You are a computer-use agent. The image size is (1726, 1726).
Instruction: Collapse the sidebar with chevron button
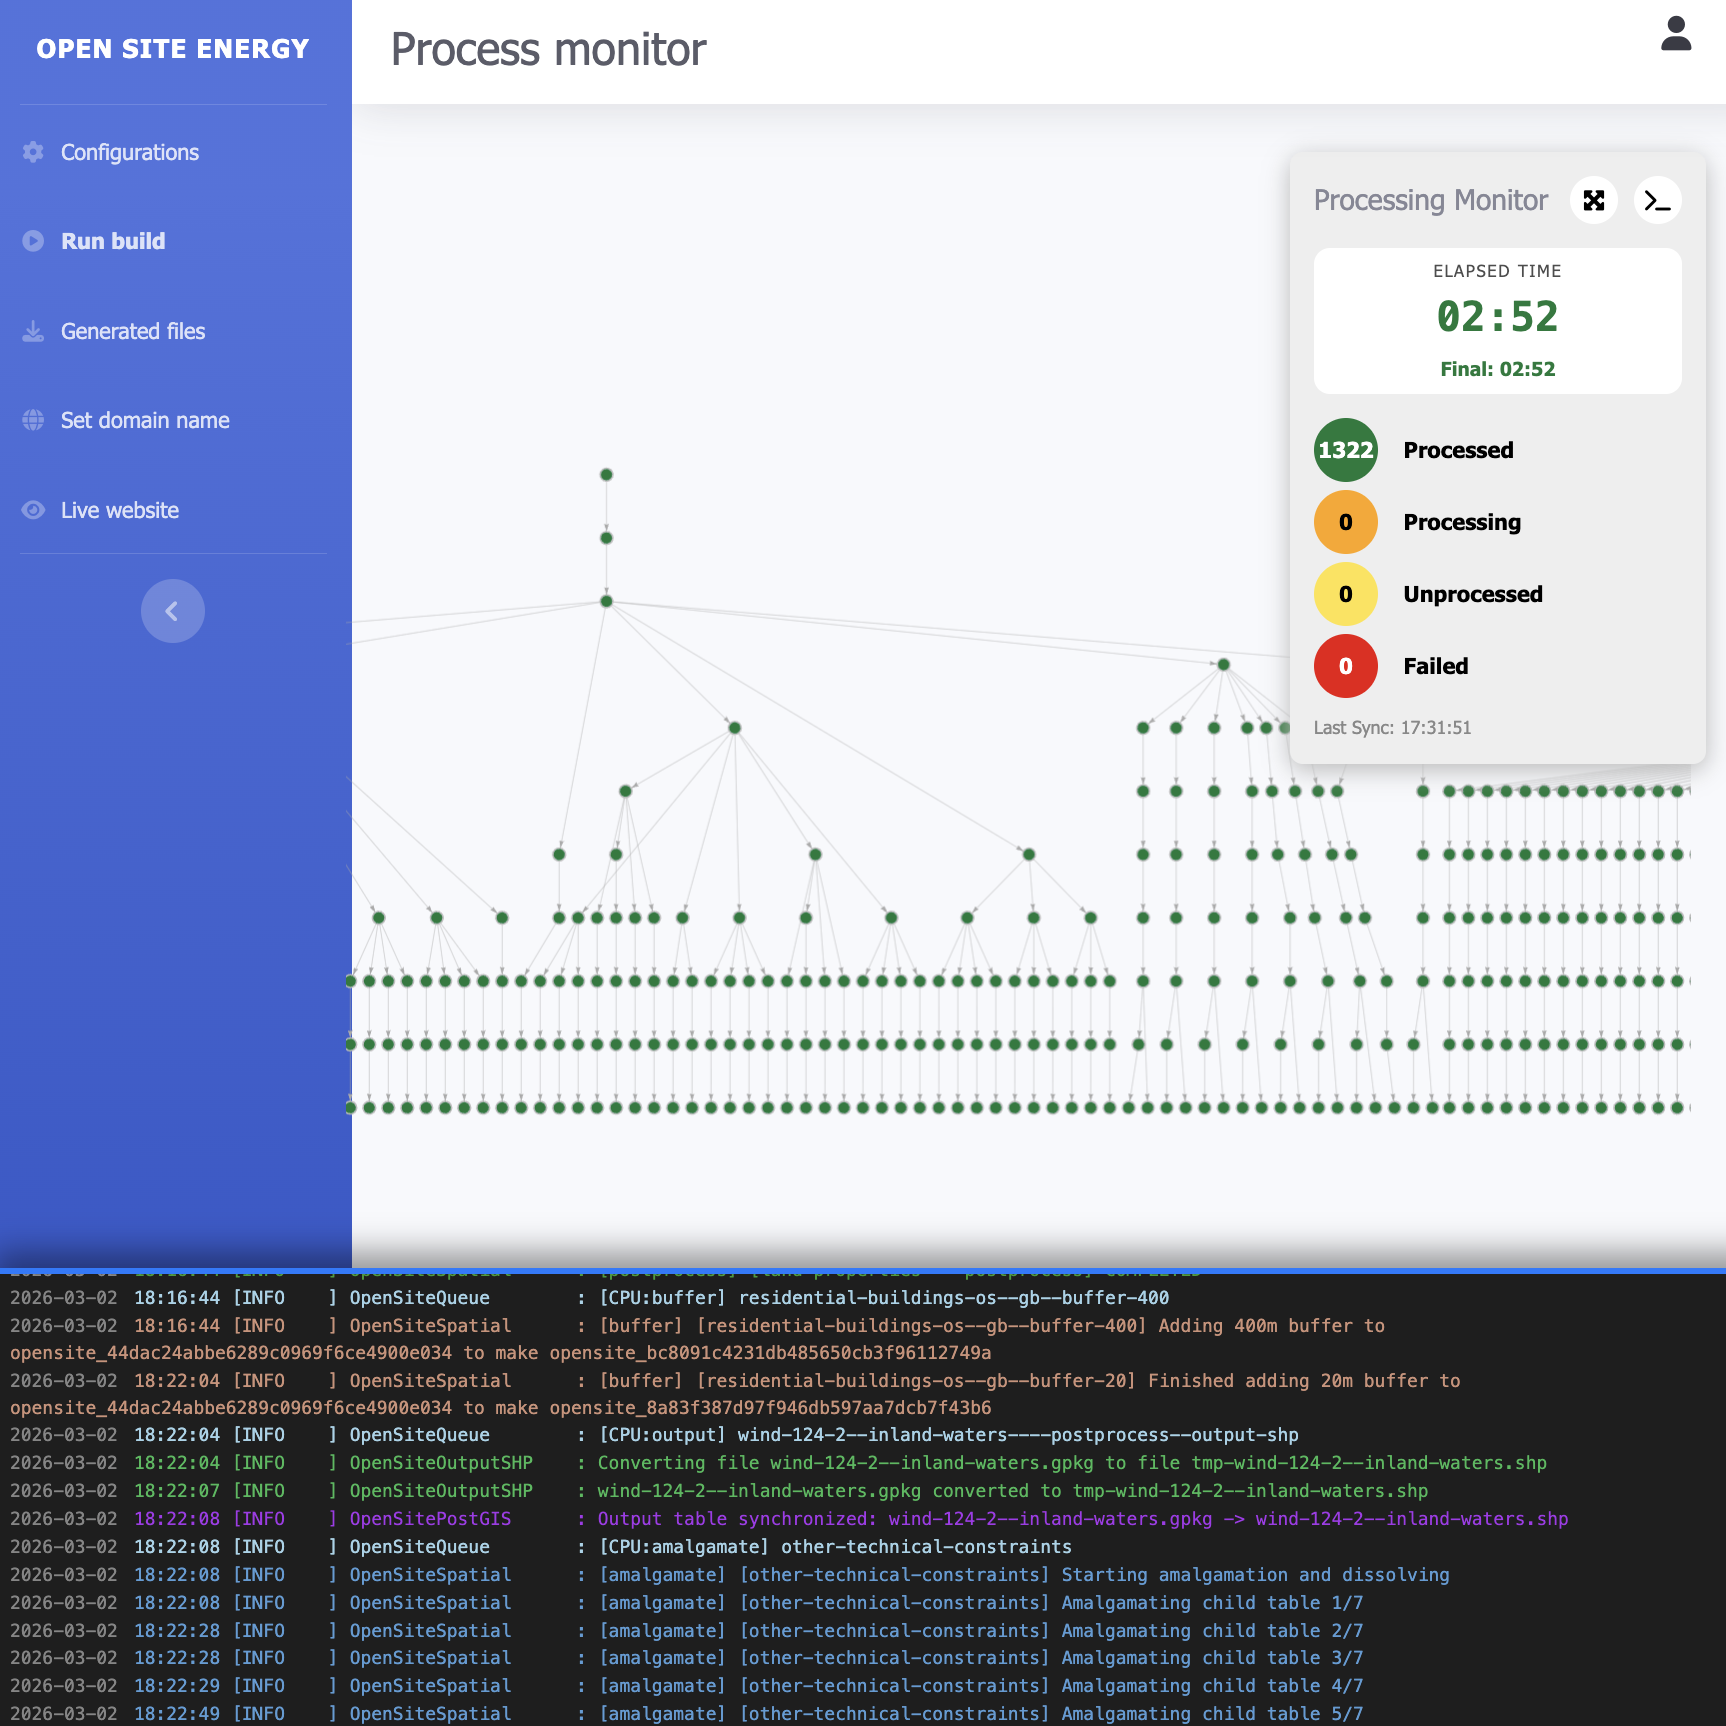(x=172, y=611)
